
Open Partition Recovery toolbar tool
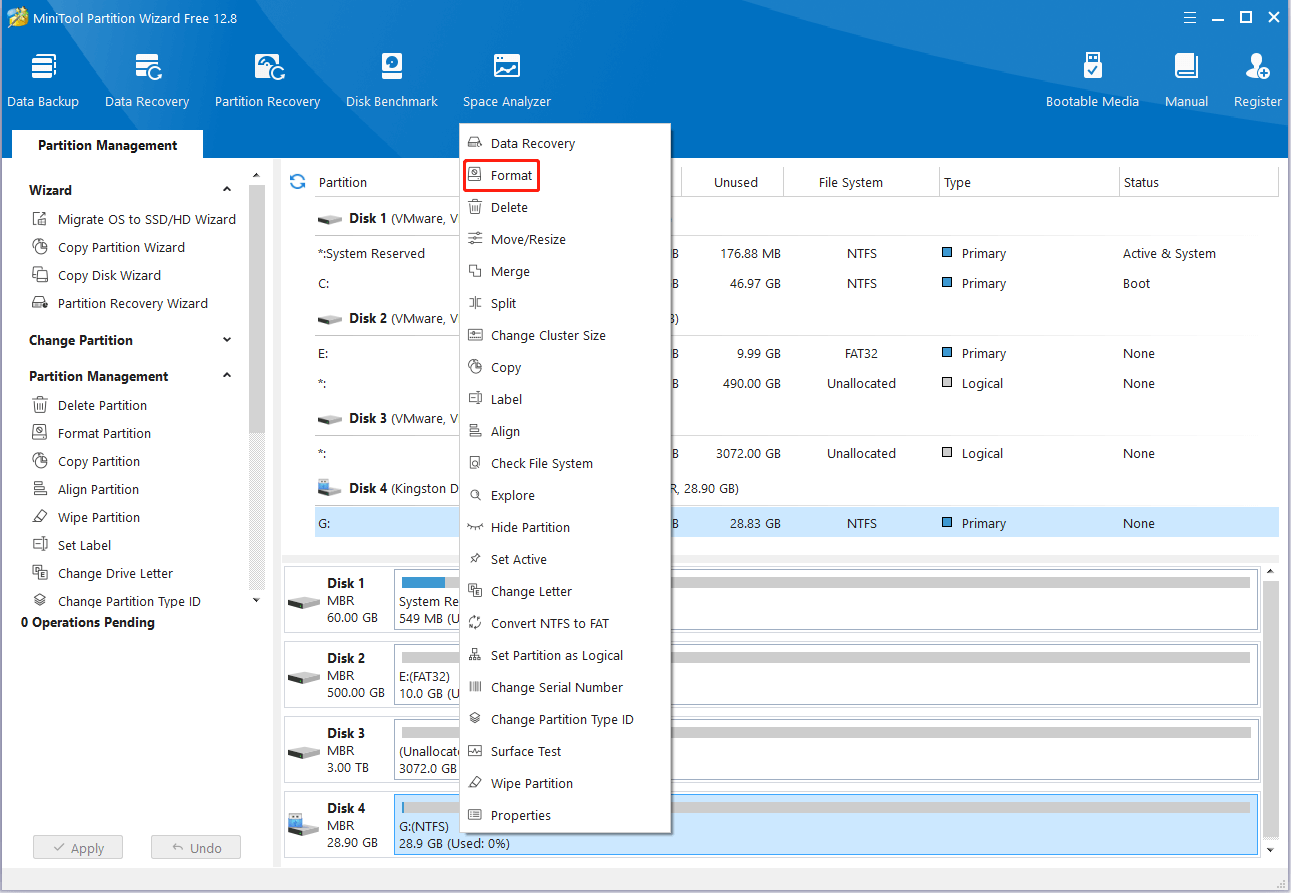click(267, 80)
